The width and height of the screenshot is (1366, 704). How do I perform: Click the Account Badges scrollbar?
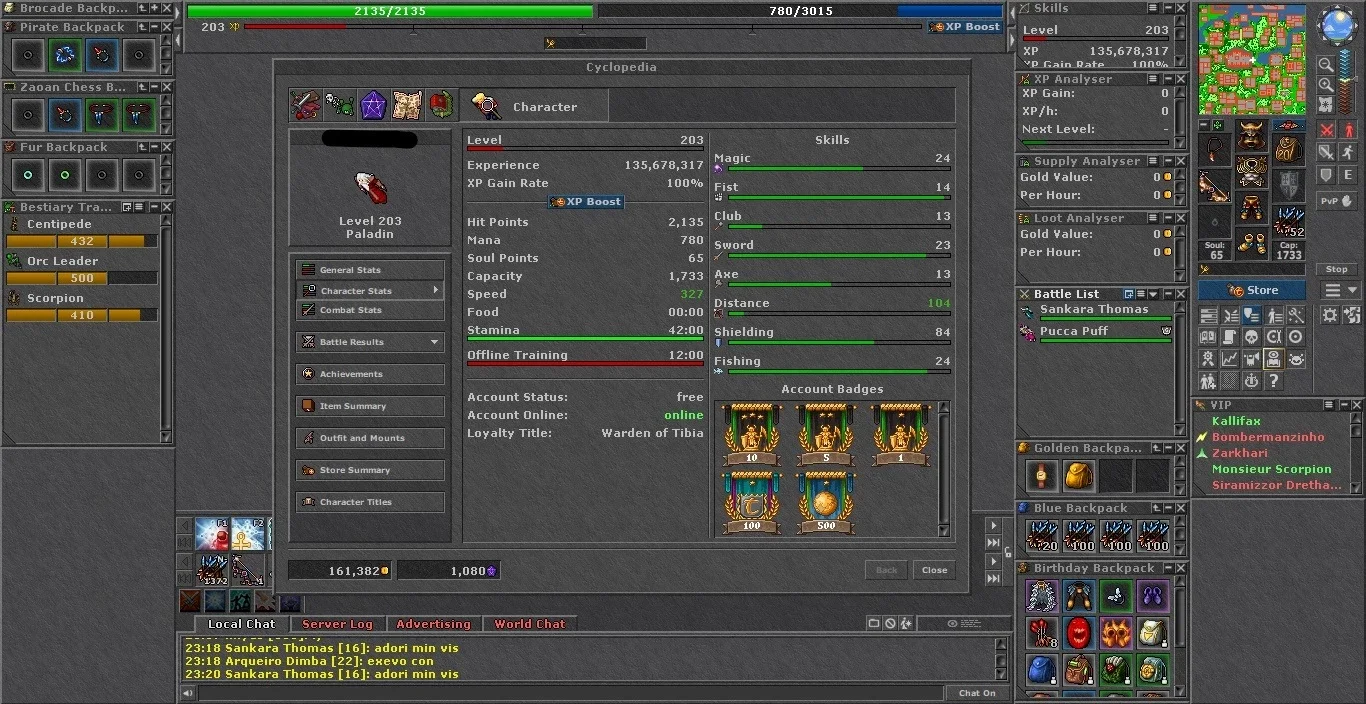(944, 469)
